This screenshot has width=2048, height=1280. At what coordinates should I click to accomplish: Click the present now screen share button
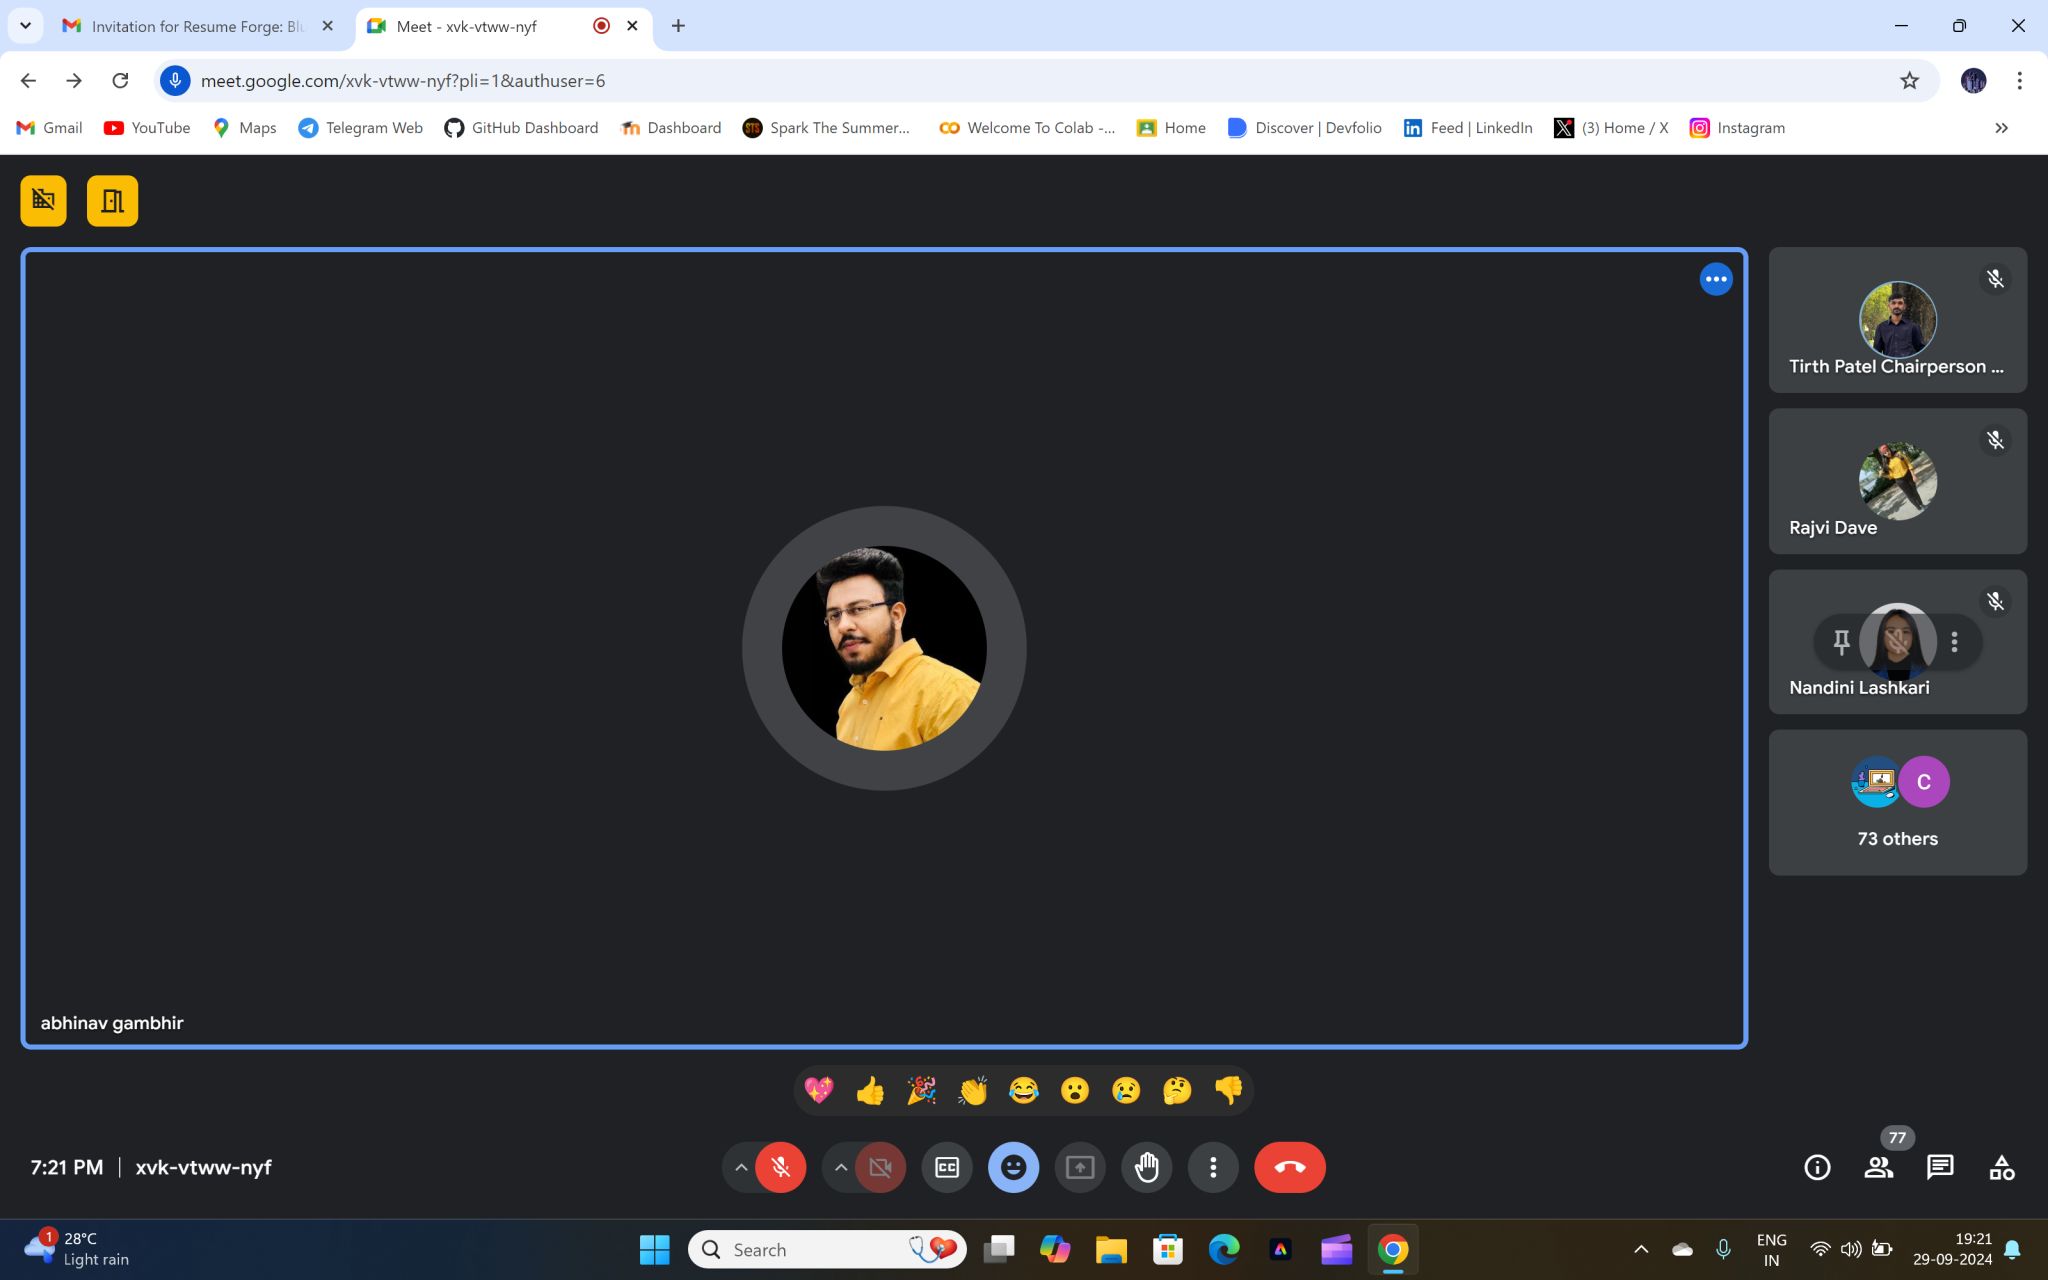[1080, 1167]
